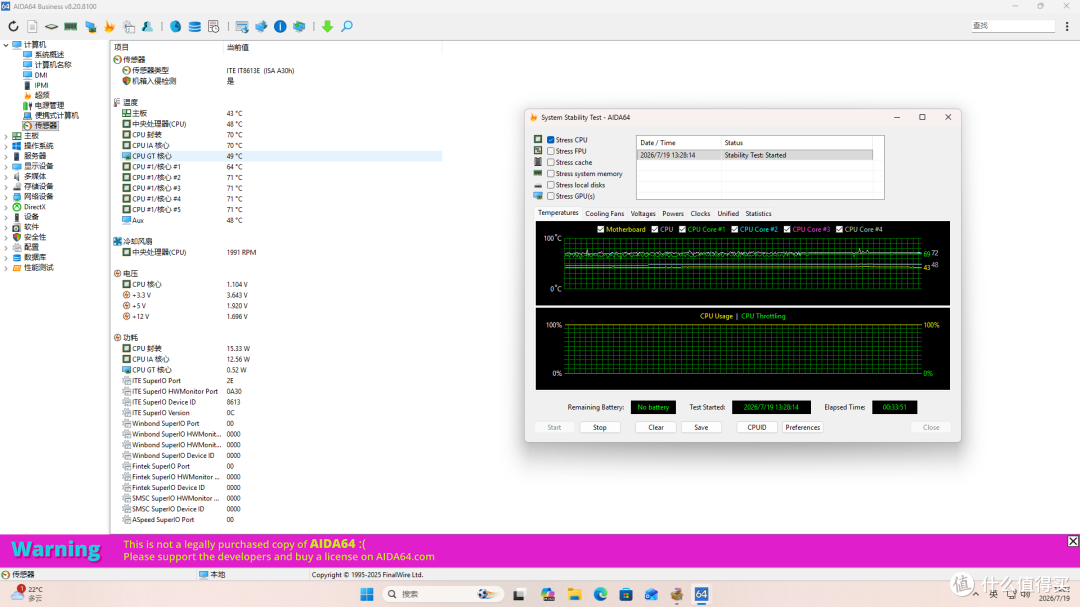
Task: Select 计算机名称 in the tree
Action: (x=53, y=65)
